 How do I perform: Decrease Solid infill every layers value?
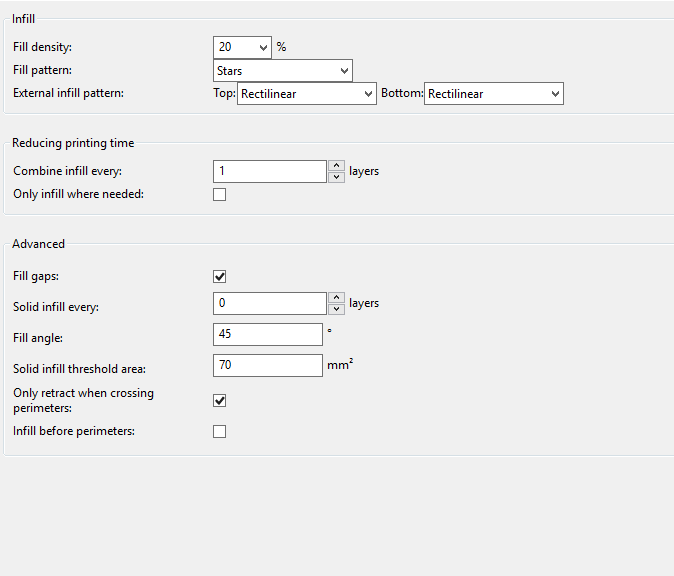[337, 309]
